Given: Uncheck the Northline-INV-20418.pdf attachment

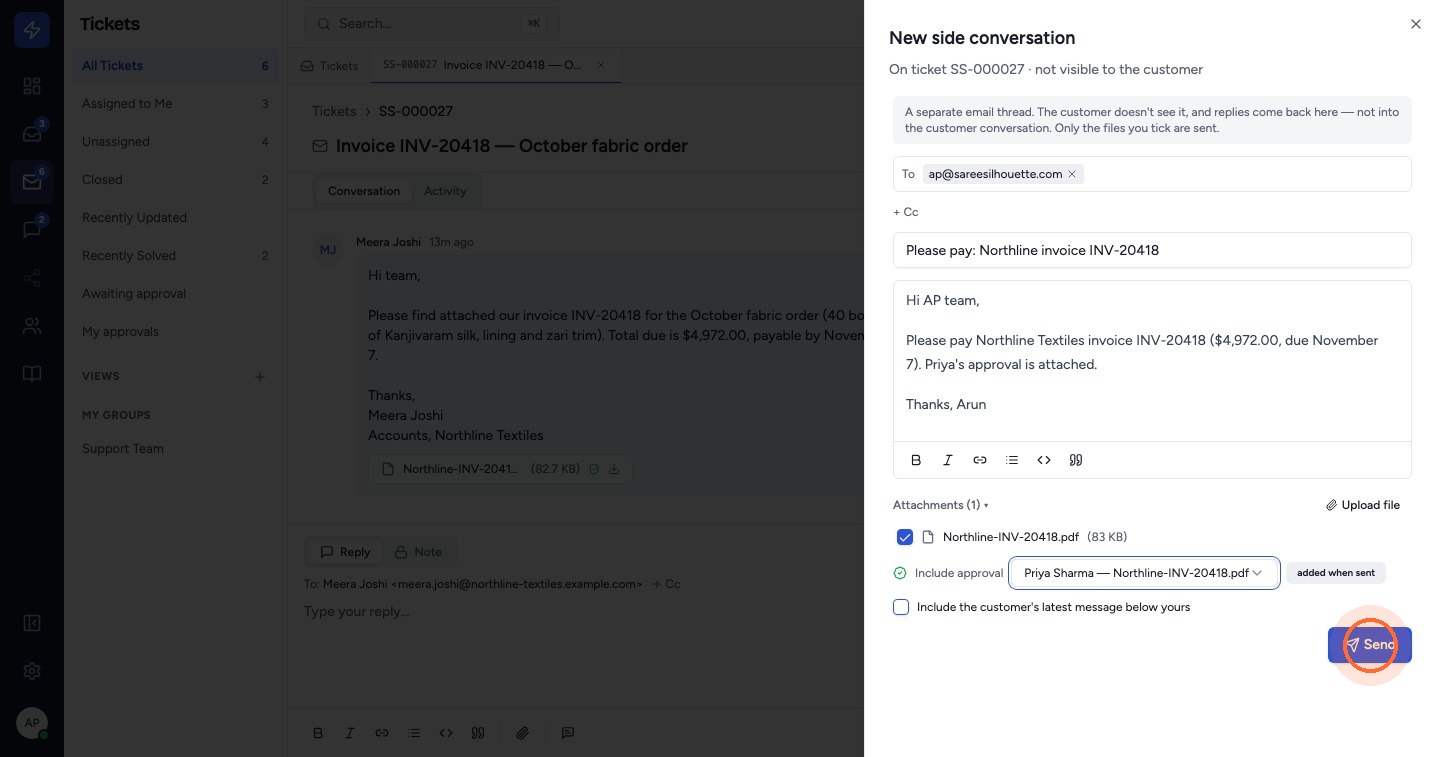Looking at the screenshot, I should [x=905, y=537].
